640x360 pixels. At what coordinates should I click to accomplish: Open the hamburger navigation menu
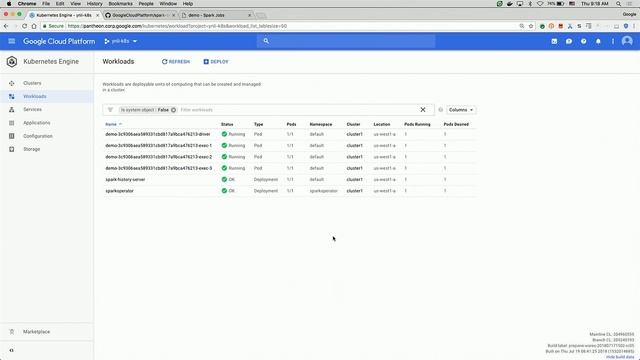(x=11, y=41)
